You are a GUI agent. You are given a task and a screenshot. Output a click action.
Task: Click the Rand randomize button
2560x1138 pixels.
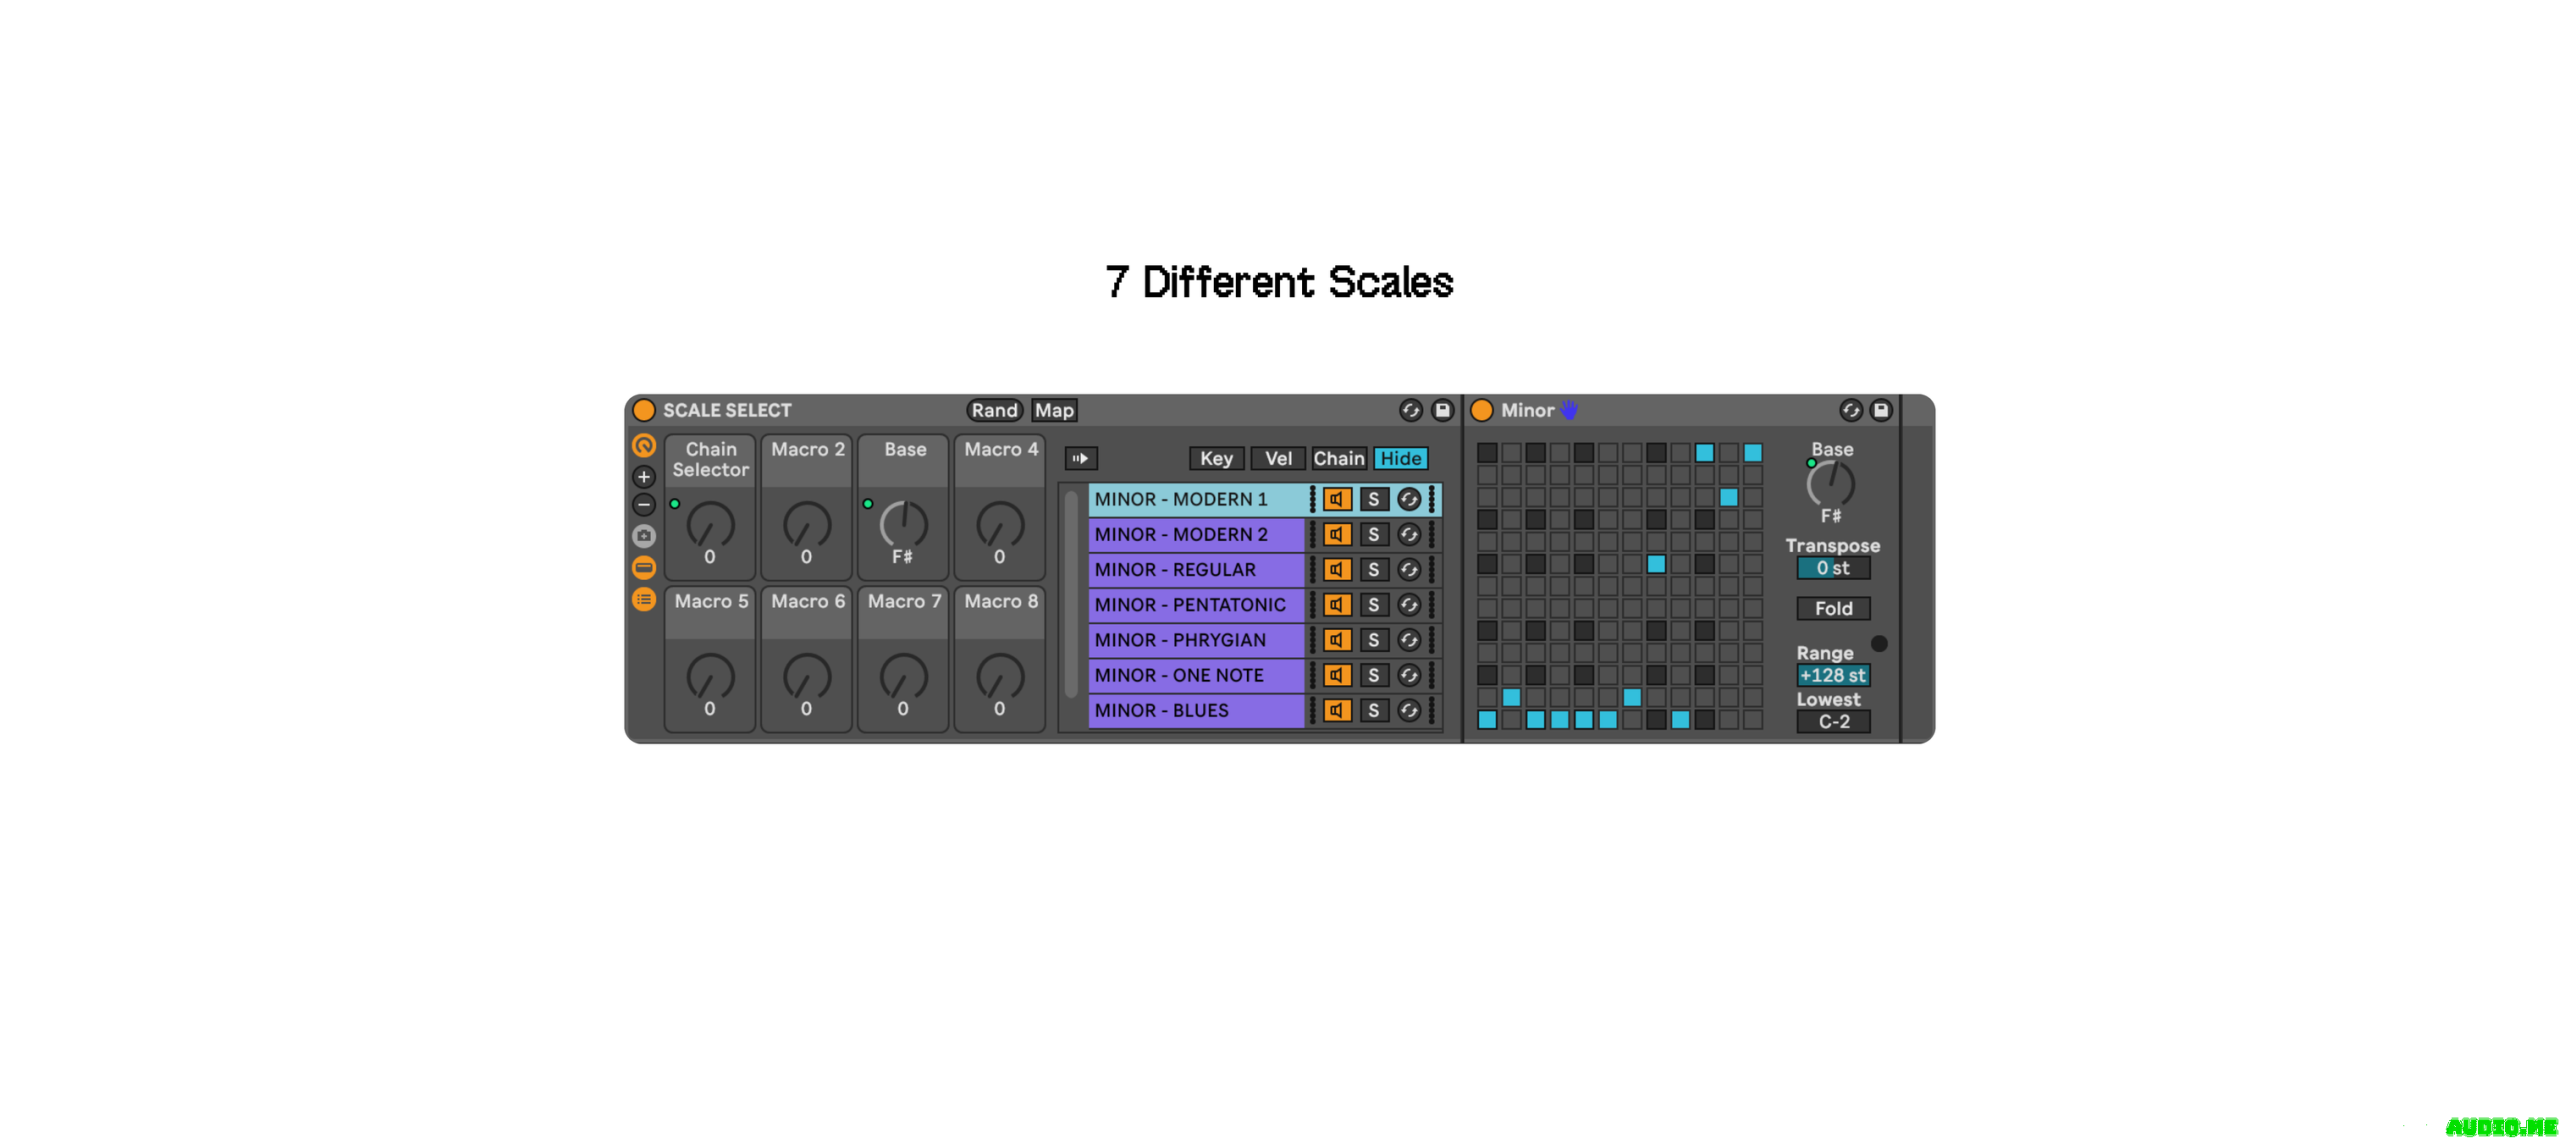(x=994, y=410)
